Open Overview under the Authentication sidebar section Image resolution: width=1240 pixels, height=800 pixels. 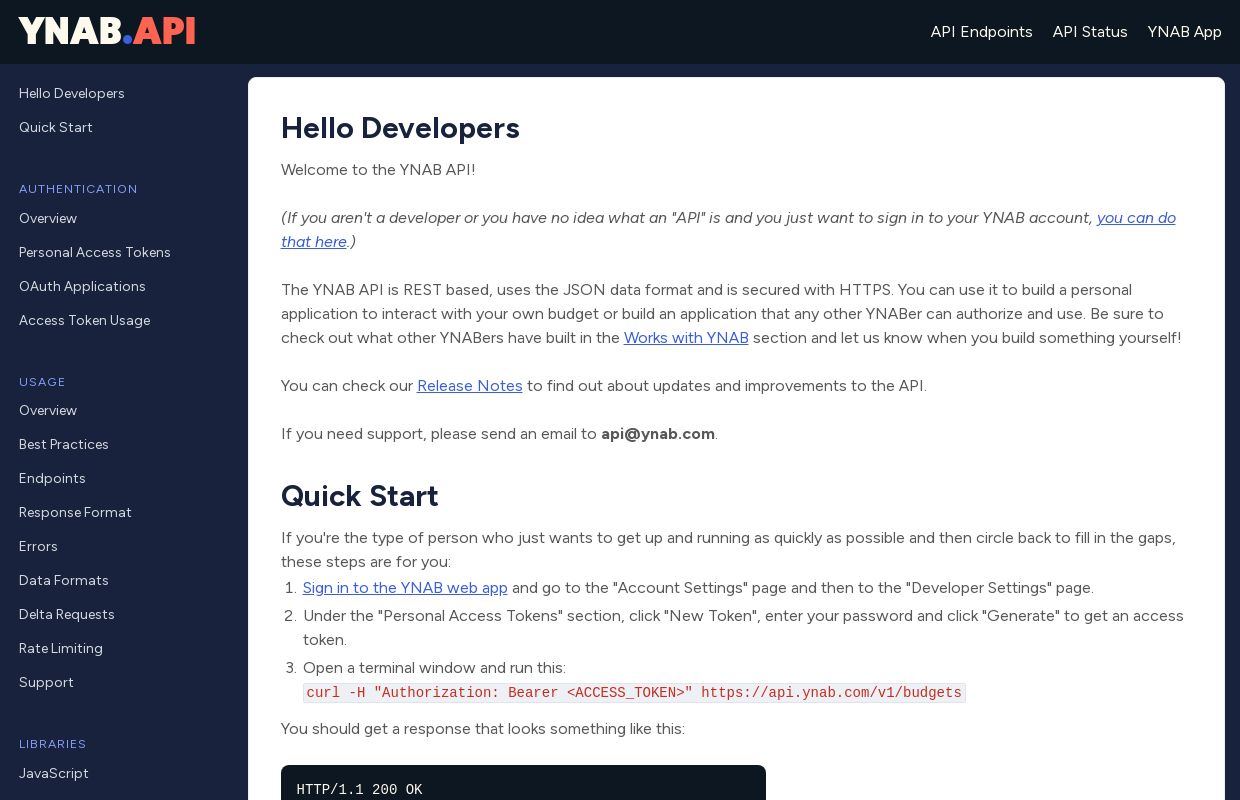pyautogui.click(x=48, y=219)
